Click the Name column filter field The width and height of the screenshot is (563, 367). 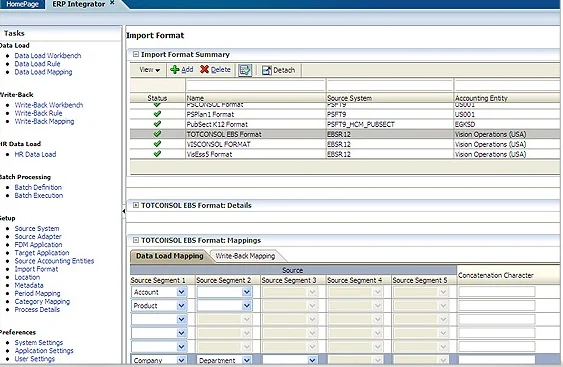click(255, 85)
